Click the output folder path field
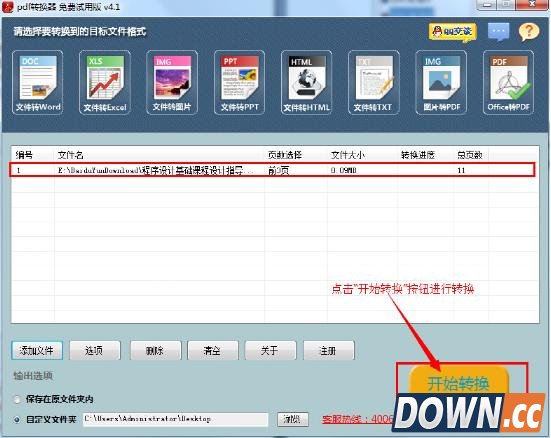Image resolution: width=551 pixels, height=438 pixels. click(x=175, y=419)
